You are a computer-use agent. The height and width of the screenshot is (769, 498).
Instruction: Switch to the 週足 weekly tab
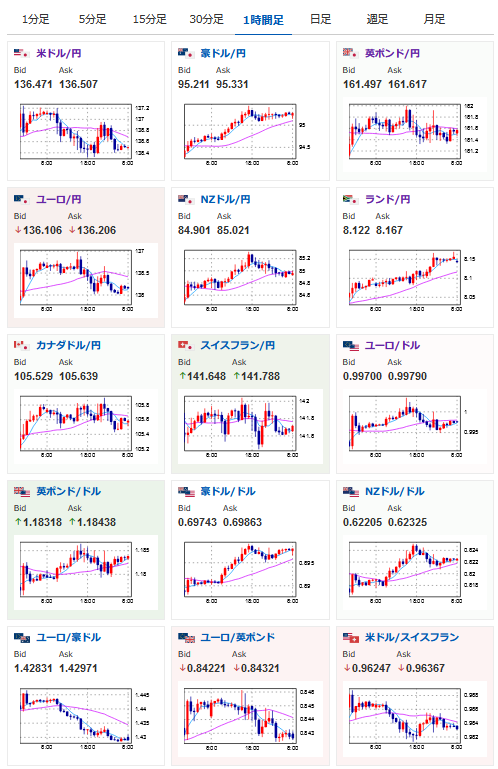377,20
